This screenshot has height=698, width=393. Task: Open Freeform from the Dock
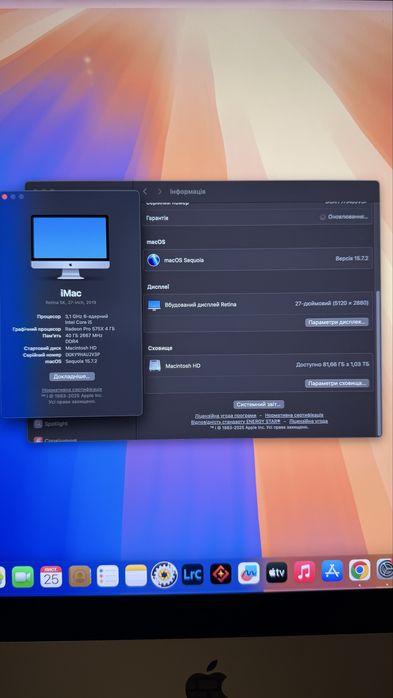249,573
